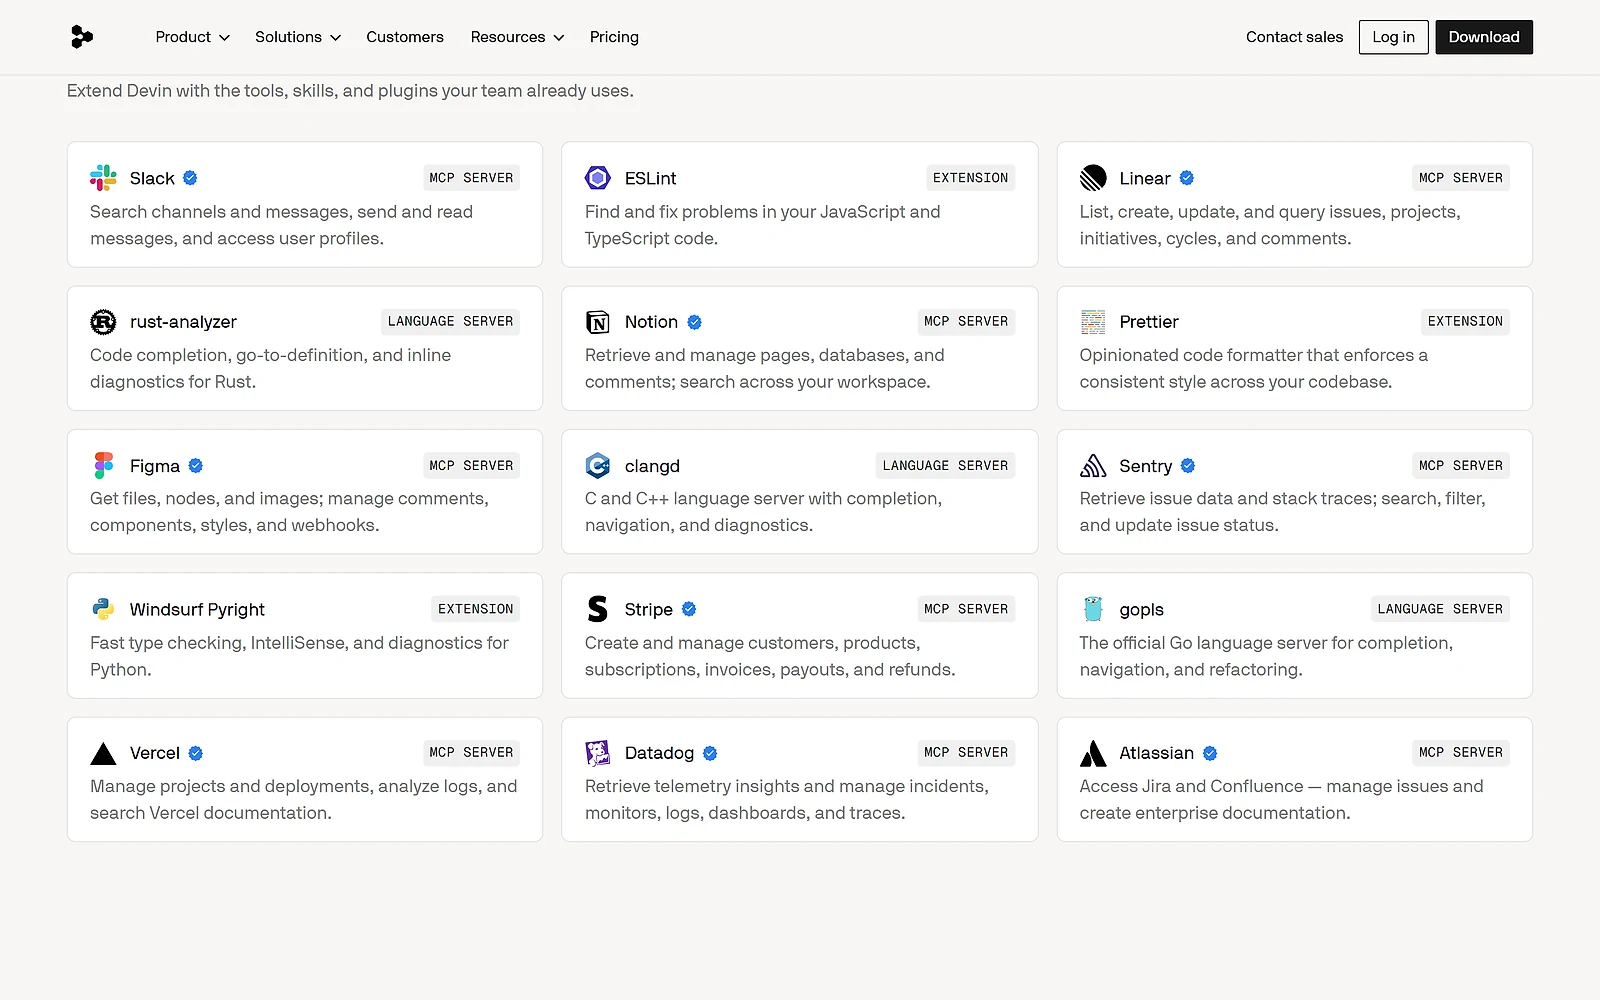Open the Slack integration title
The image size is (1600, 1000).
(152, 178)
